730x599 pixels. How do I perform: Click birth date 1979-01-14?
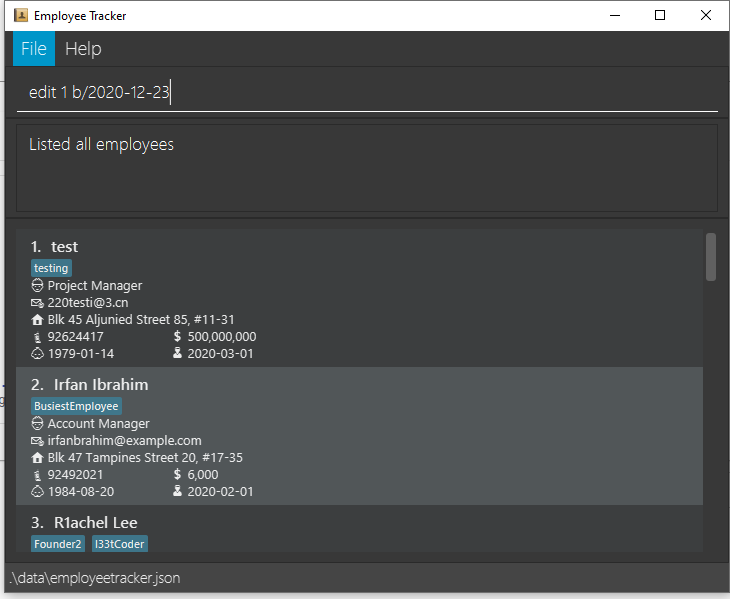coord(81,354)
